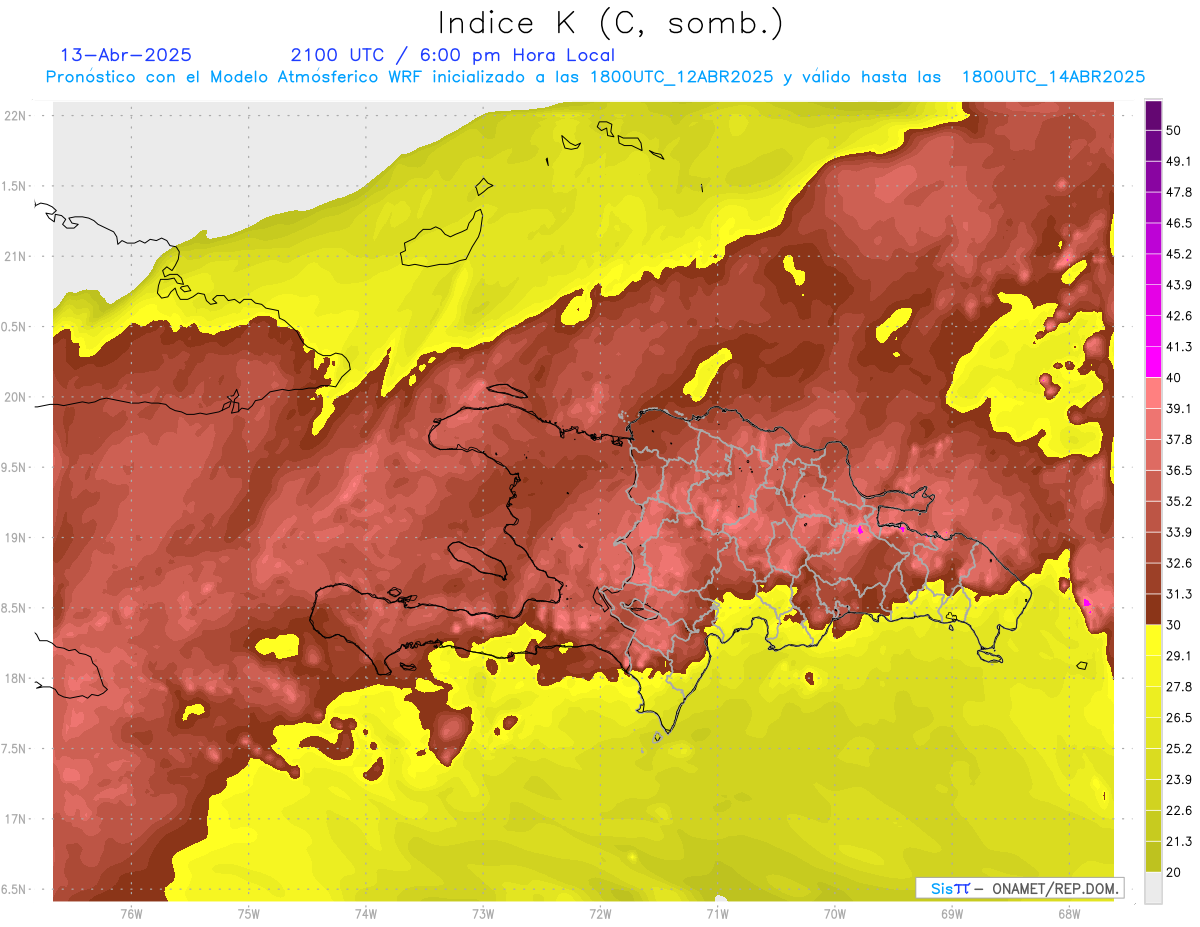Click the legend value '49.1'
Image resolution: width=1200 pixels, height=927 pixels.
tap(1179, 161)
